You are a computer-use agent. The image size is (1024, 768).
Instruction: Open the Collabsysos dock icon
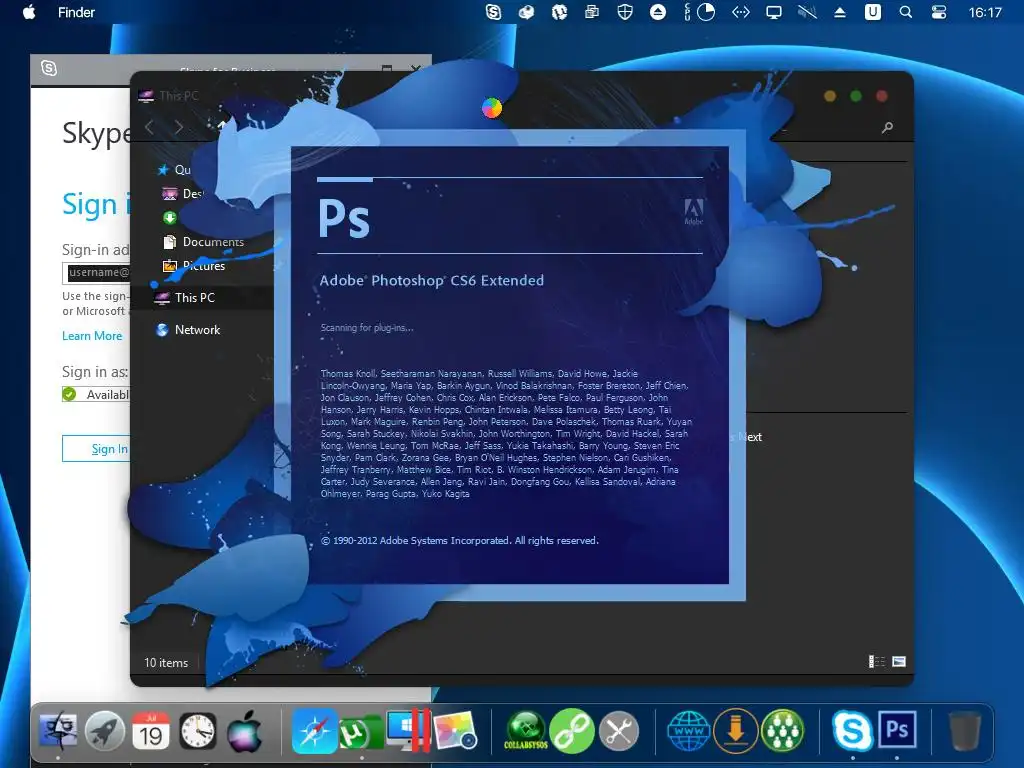tap(526, 731)
